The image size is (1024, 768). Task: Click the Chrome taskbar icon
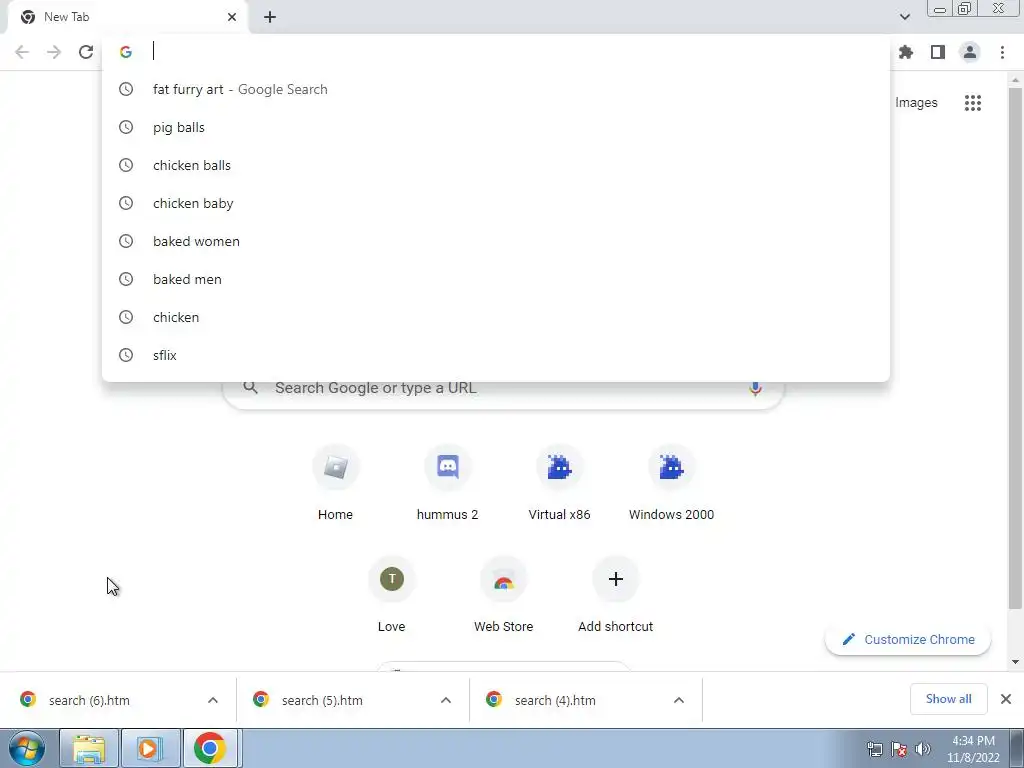210,748
